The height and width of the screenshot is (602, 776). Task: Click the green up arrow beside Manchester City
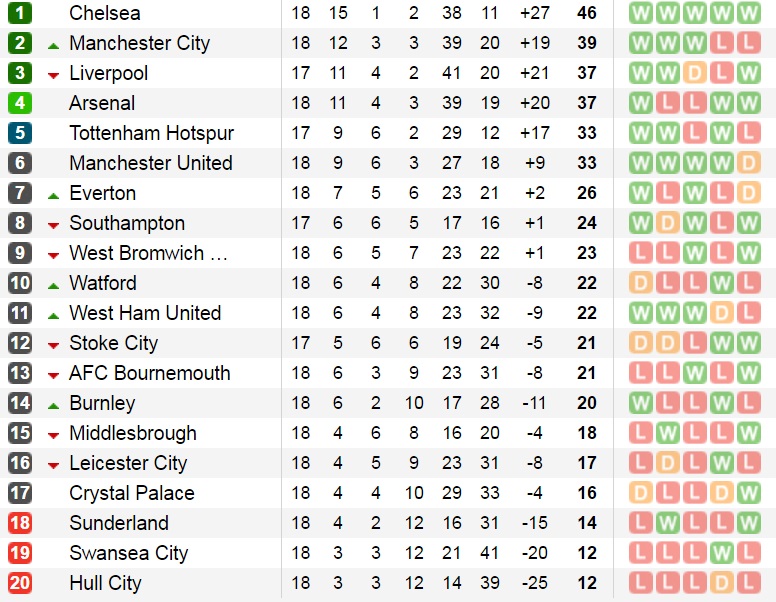click(x=53, y=45)
